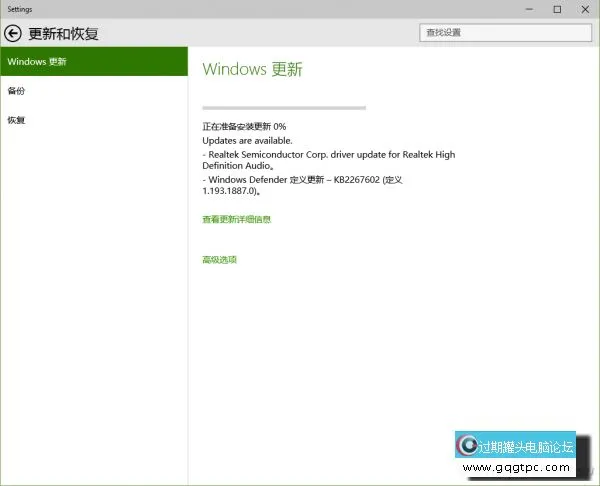This screenshot has height=486, width=600.
Task: Select Windows 更新 in the sidebar
Action: point(94,61)
